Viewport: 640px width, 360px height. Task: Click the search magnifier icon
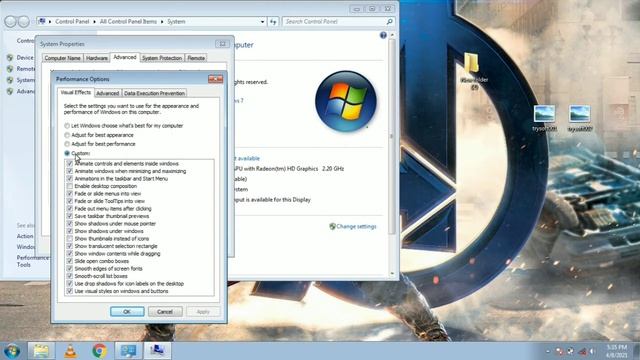(x=389, y=22)
